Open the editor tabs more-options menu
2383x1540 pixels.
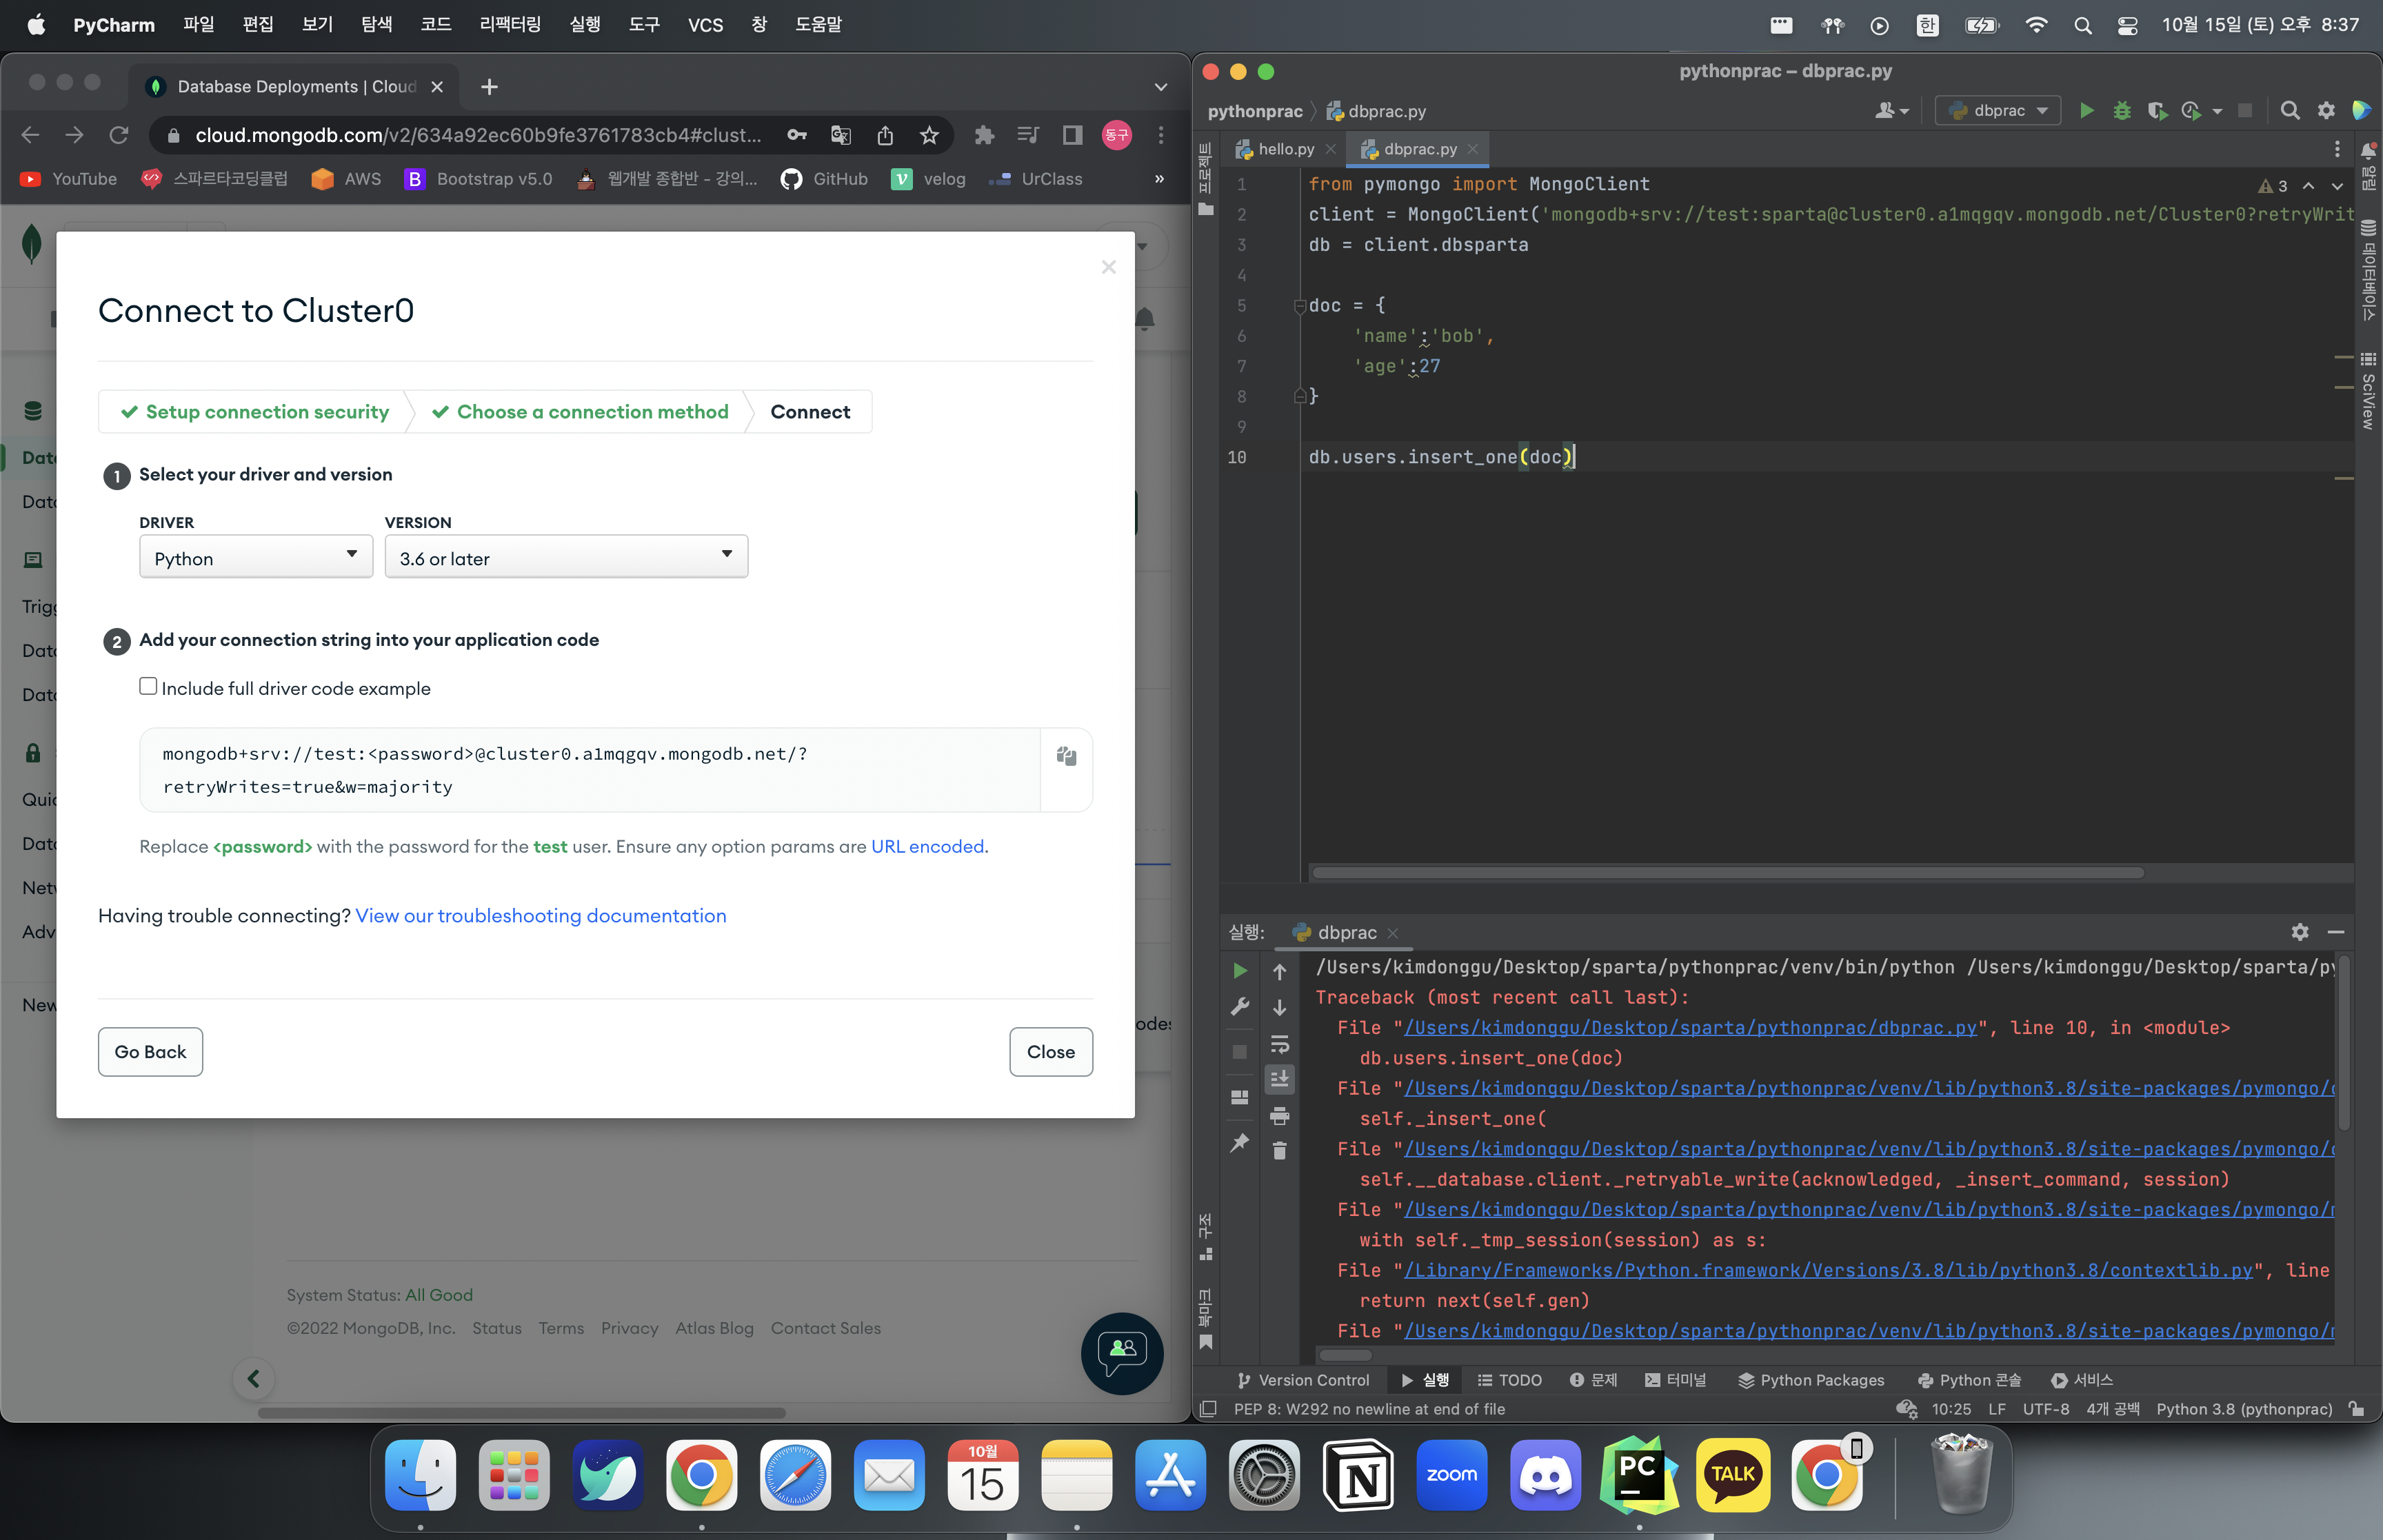pos(2337,149)
